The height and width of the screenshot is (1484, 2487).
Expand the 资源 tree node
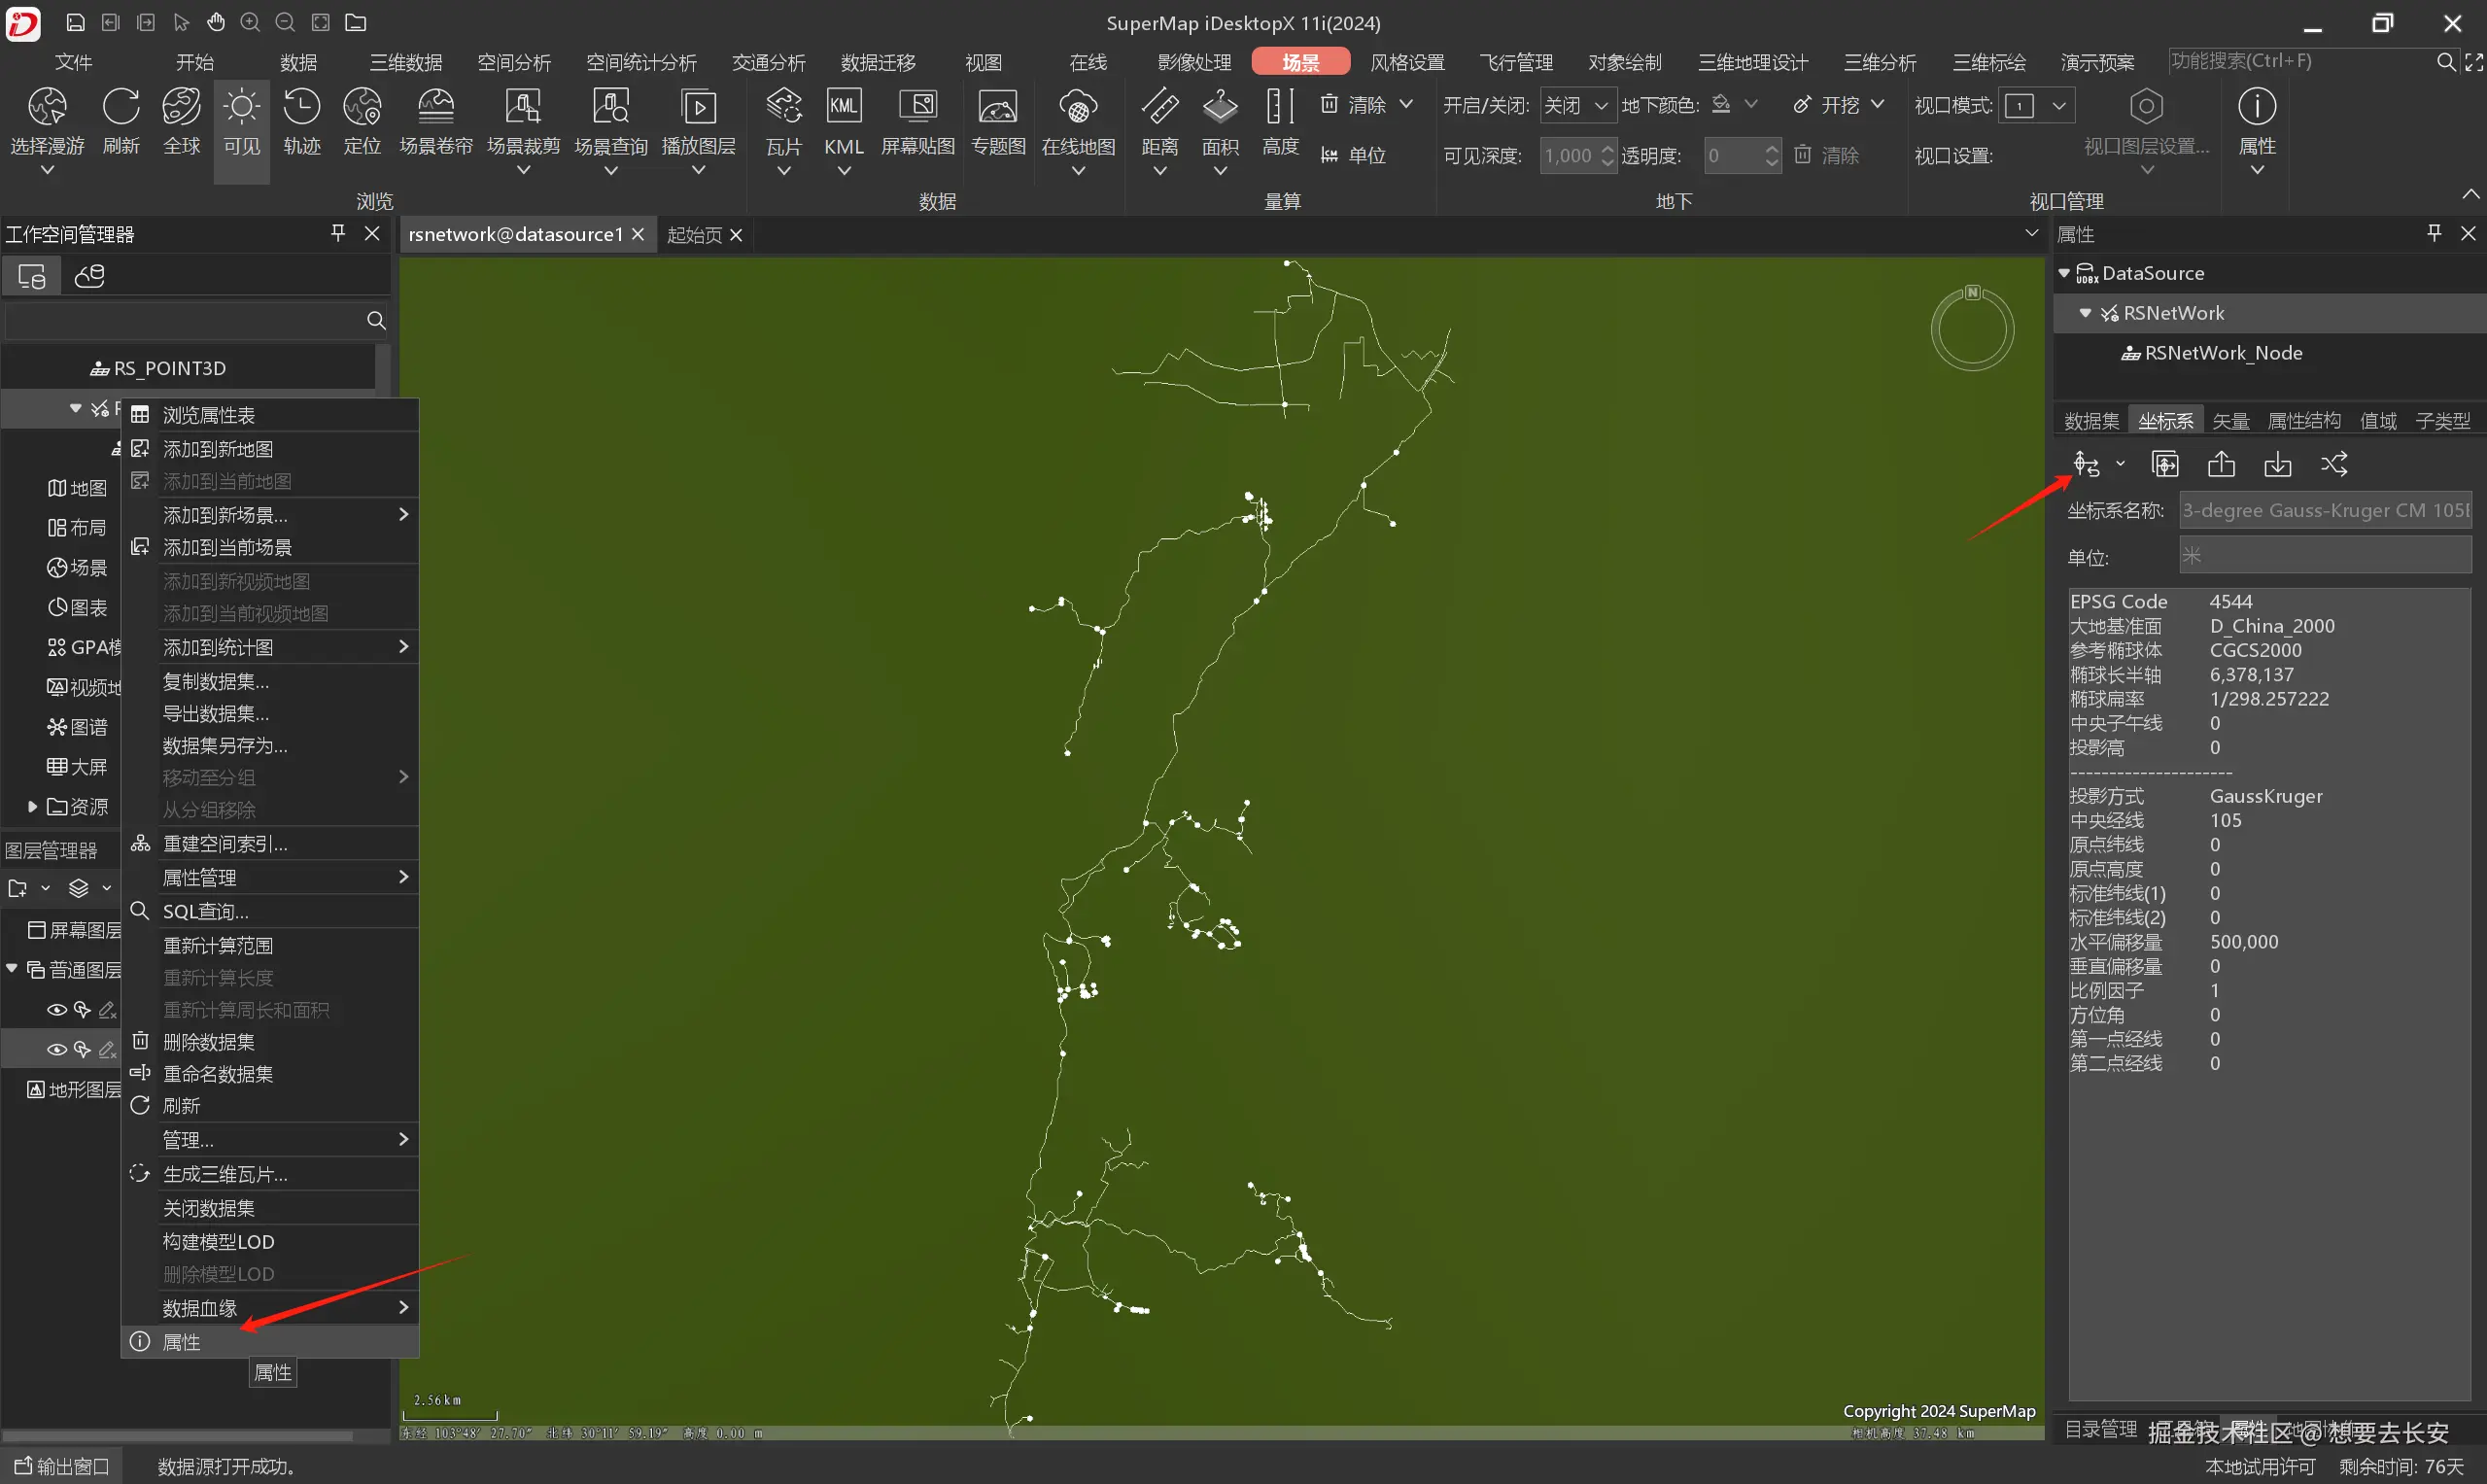click(32, 806)
